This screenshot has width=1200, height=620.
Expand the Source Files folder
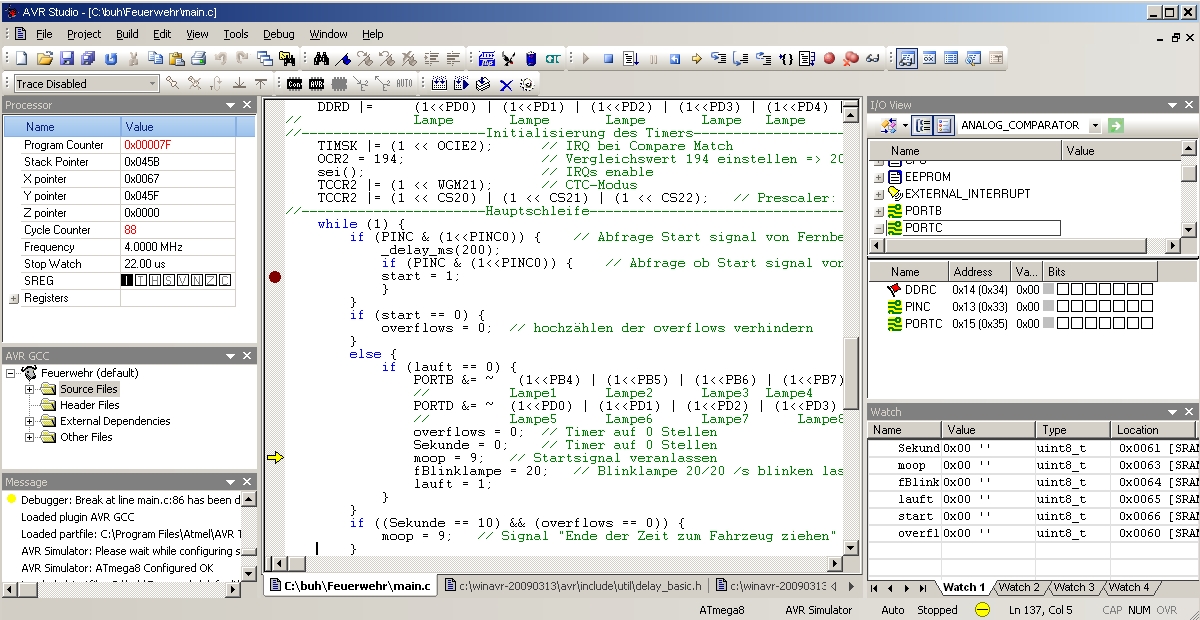pyautogui.click(x=30, y=389)
